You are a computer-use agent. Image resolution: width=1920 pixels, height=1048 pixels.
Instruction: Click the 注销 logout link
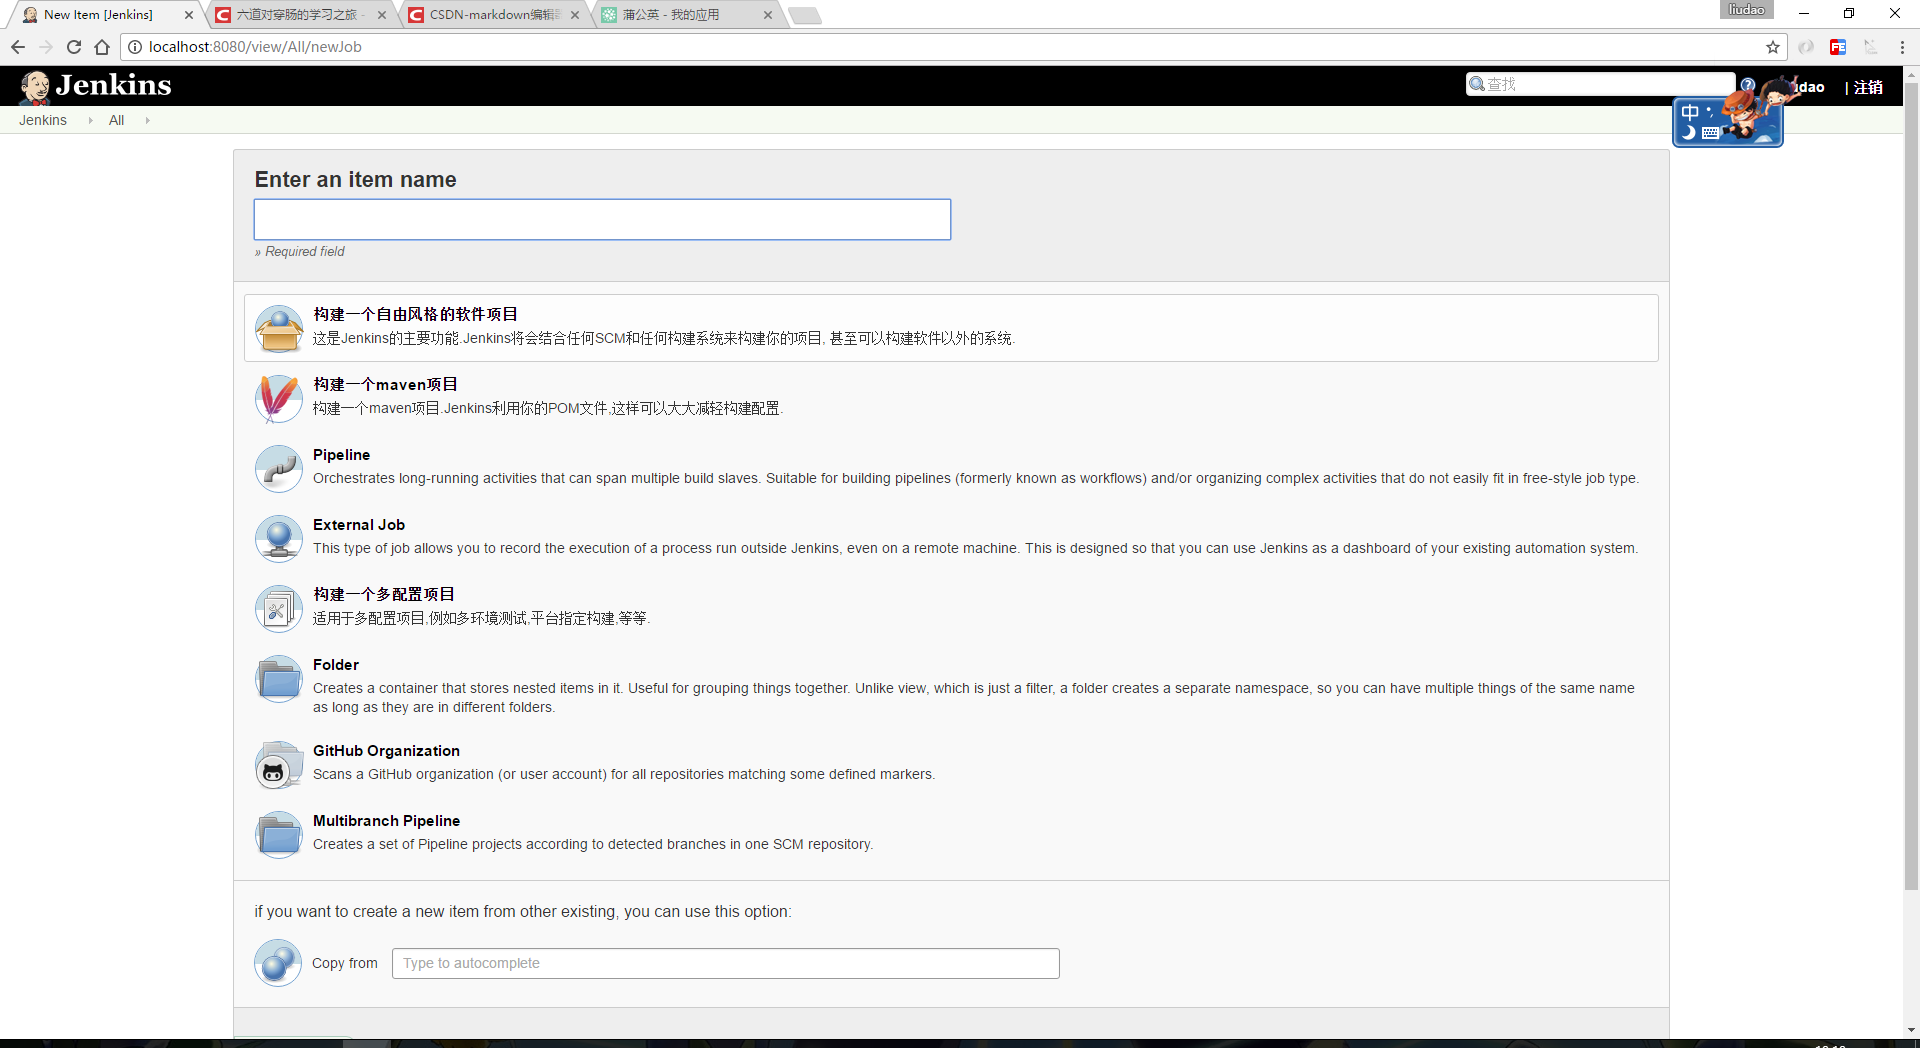coord(1868,87)
